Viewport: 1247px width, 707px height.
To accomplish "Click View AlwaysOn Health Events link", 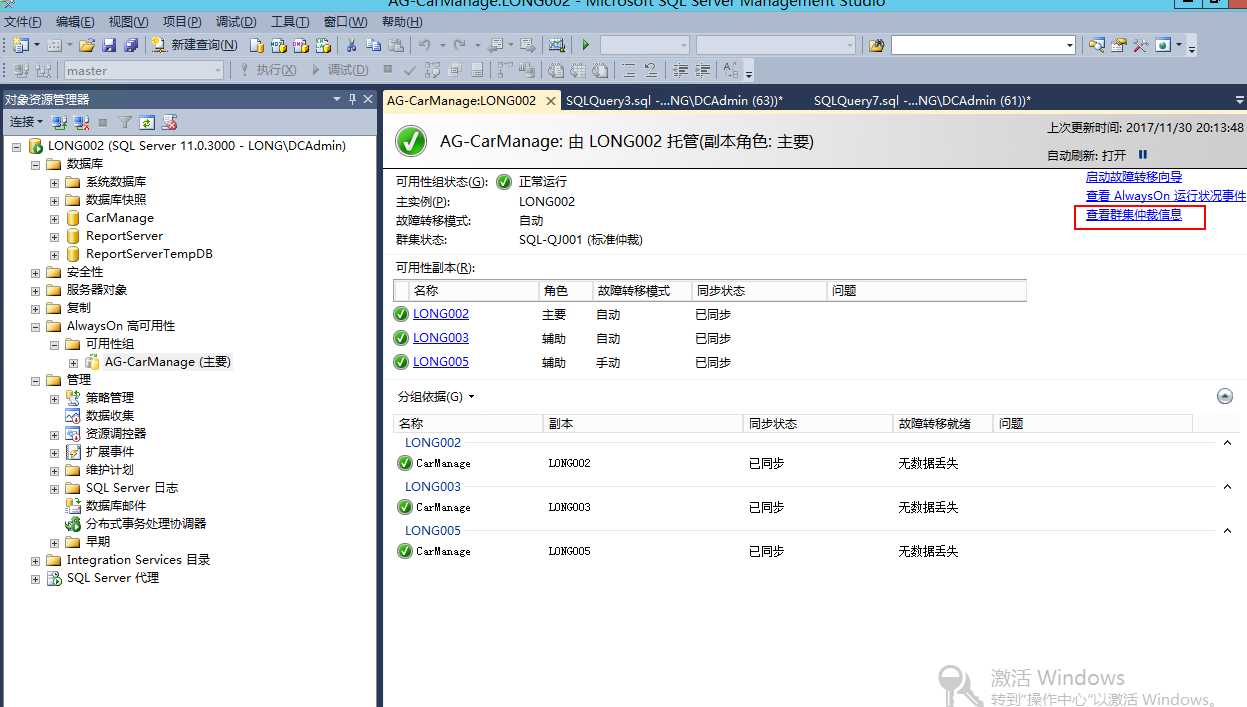I will point(1166,196).
